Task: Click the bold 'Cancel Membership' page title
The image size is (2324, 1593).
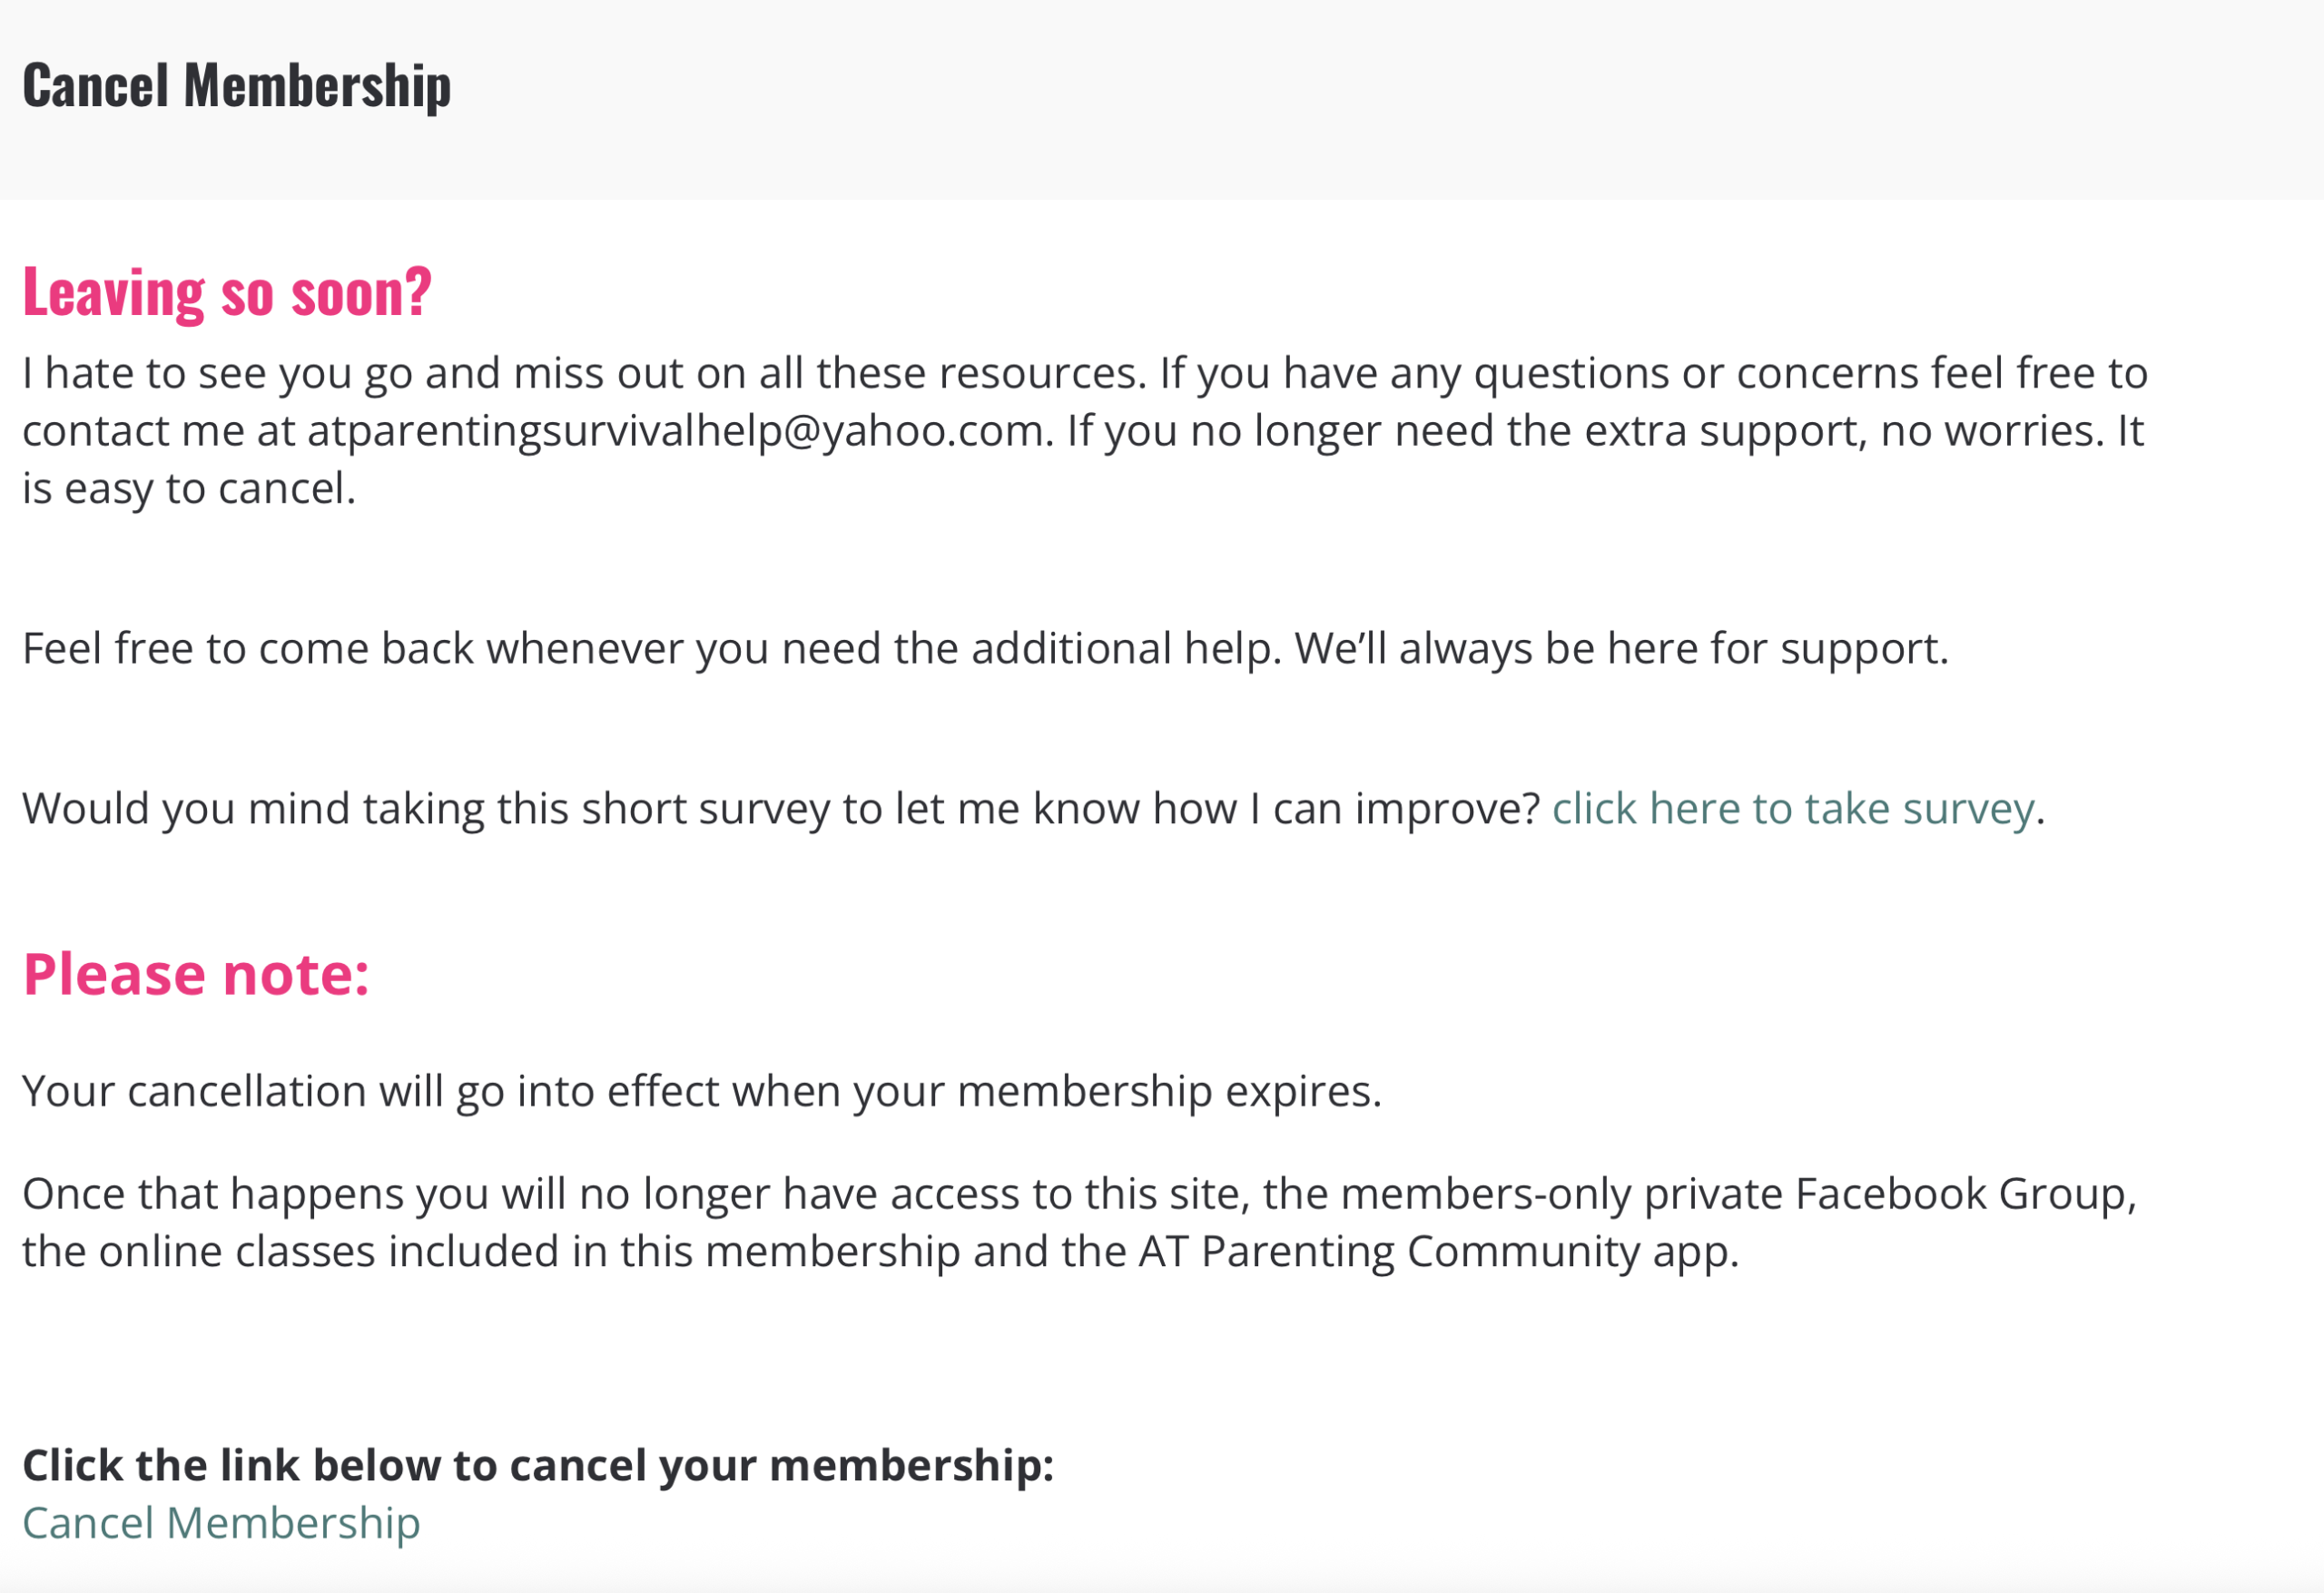Action: pos(237,85)
